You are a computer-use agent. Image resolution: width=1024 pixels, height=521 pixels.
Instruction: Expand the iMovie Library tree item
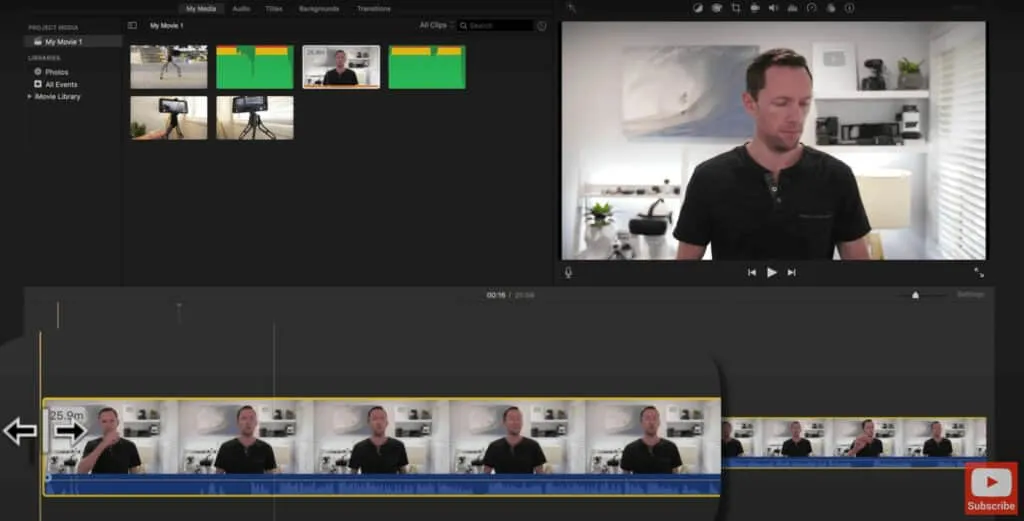tap(30, 97)
